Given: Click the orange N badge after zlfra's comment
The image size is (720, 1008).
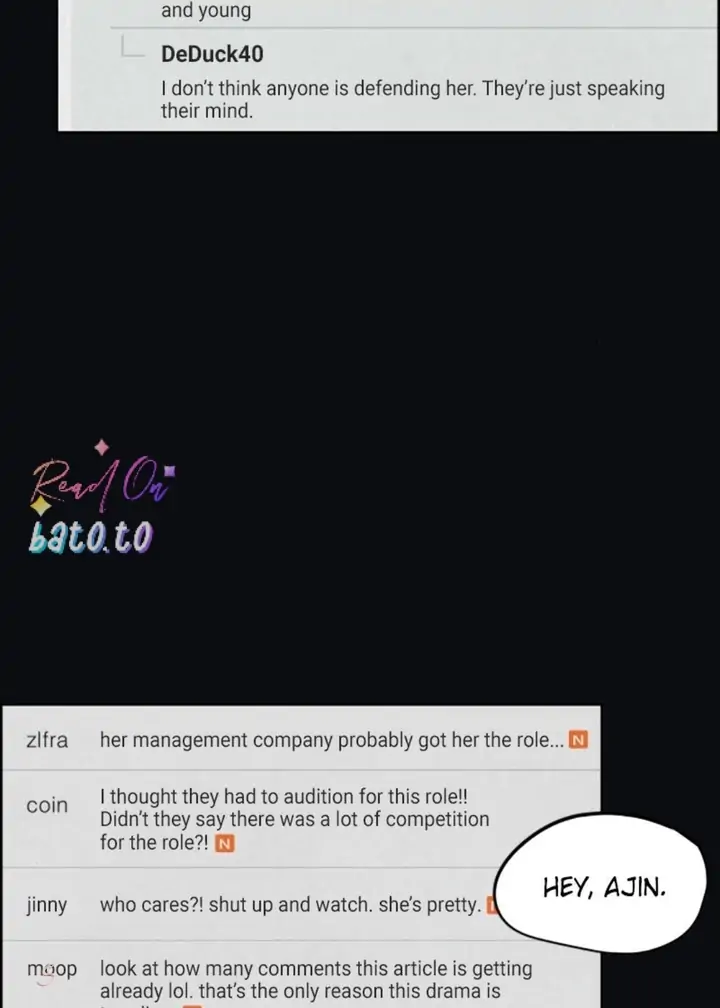Looking at the screenshot, I should pyautogui.click(x=579, y=741).
